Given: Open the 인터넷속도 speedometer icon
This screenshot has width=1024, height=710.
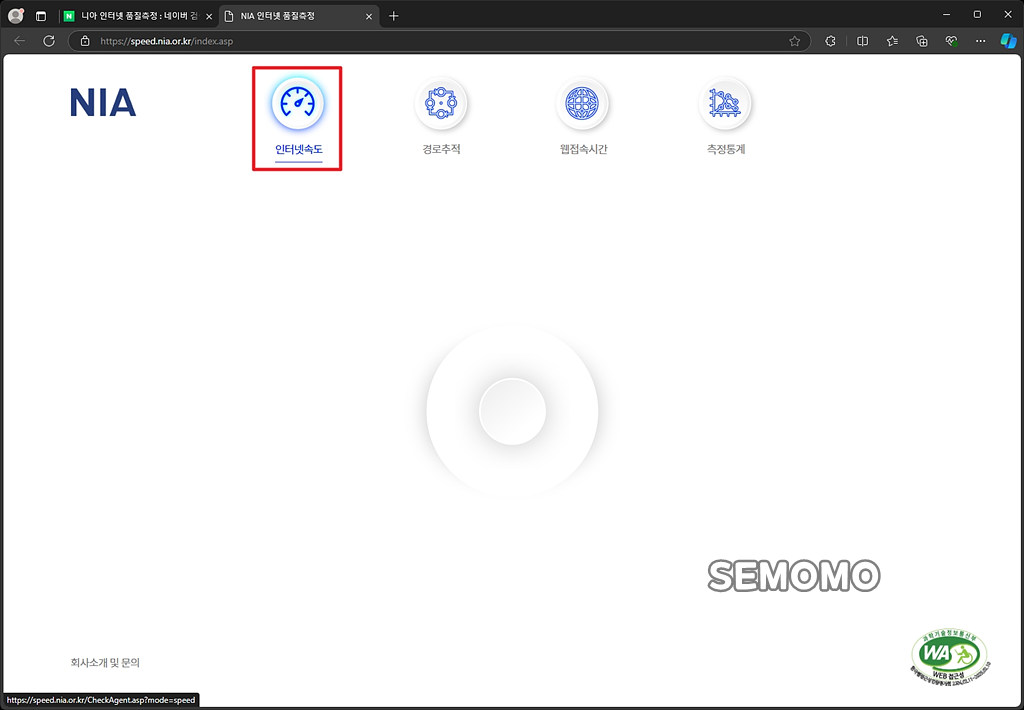Looking at the screenshot, I should click(x=298, y=103).
